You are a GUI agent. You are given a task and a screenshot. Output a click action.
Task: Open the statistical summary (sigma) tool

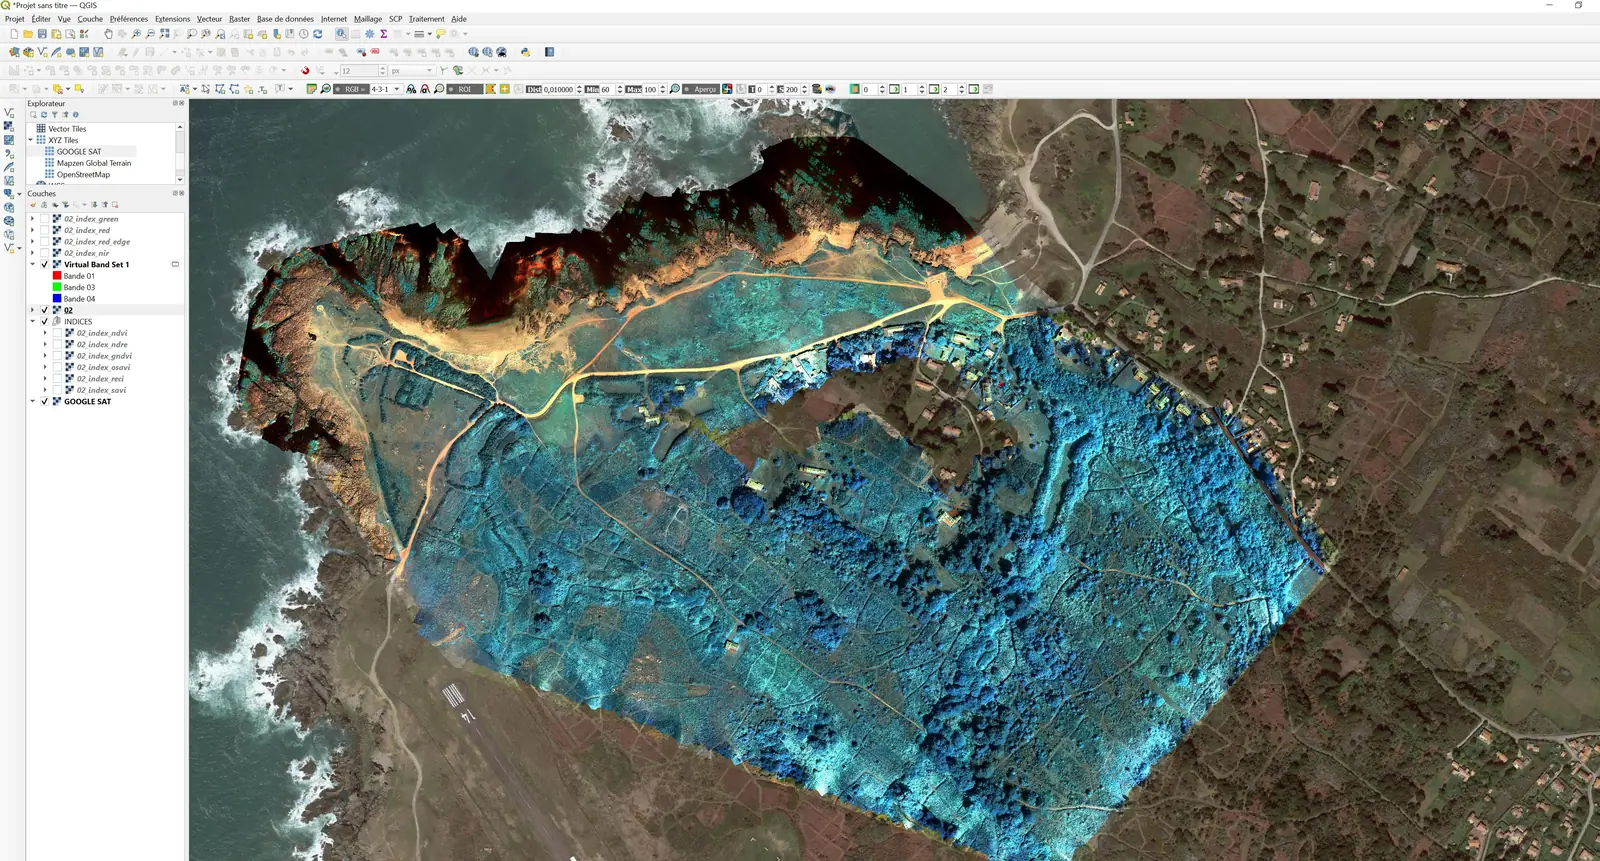[x=384, y=34]
